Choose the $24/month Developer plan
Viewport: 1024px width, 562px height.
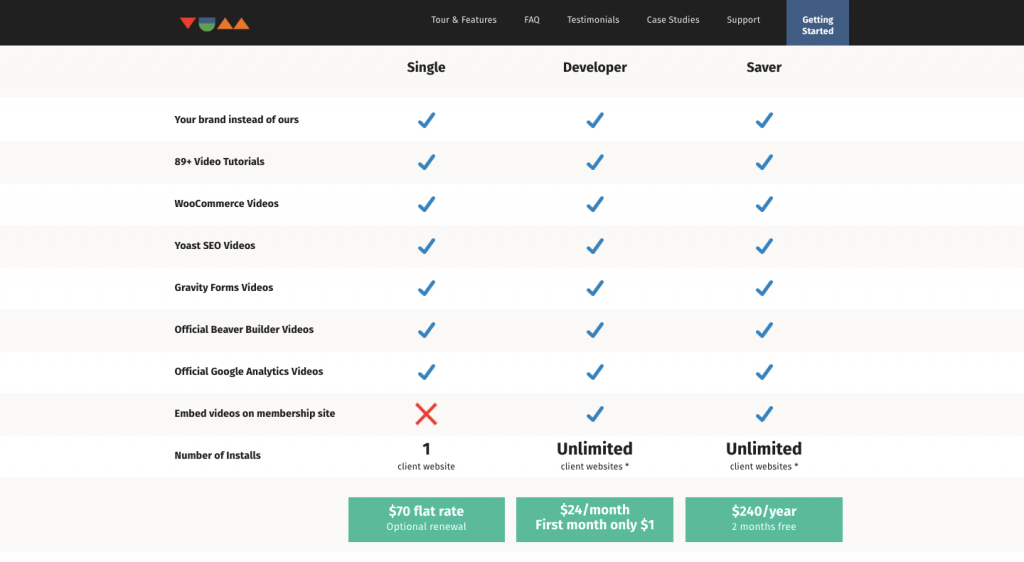click(594, 520)
